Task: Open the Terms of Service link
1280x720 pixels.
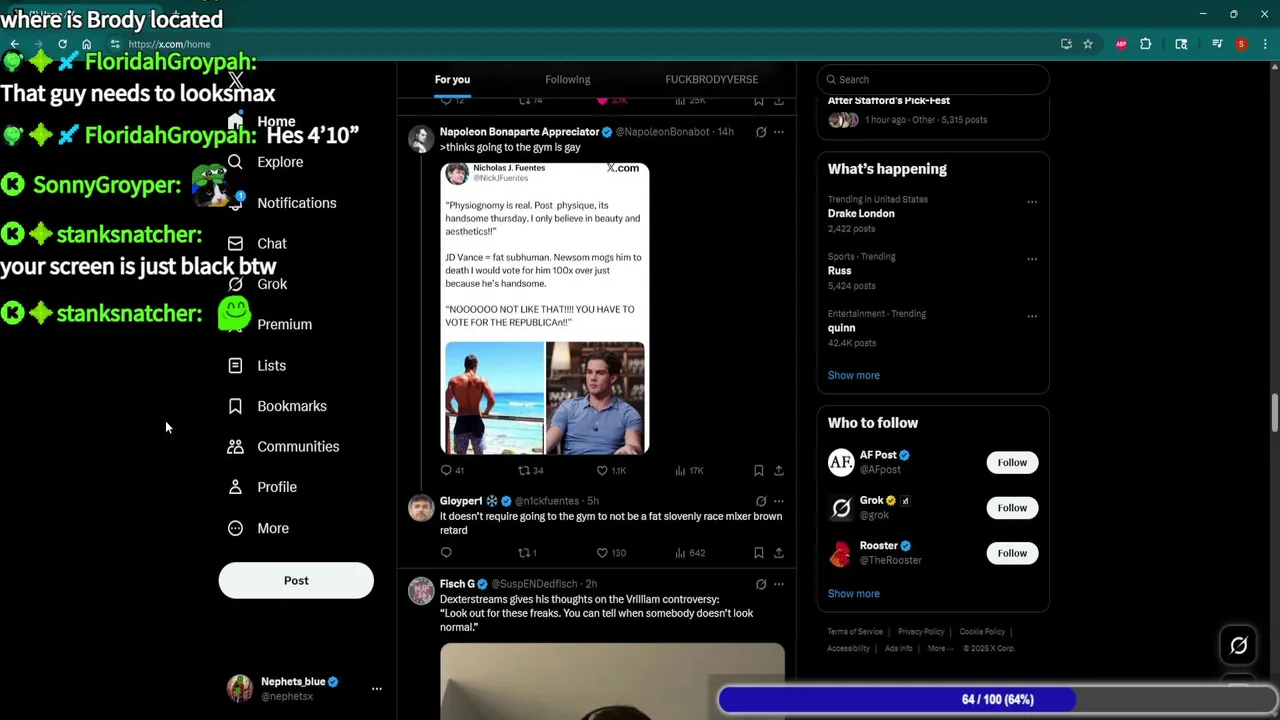Action: [855, 632]
